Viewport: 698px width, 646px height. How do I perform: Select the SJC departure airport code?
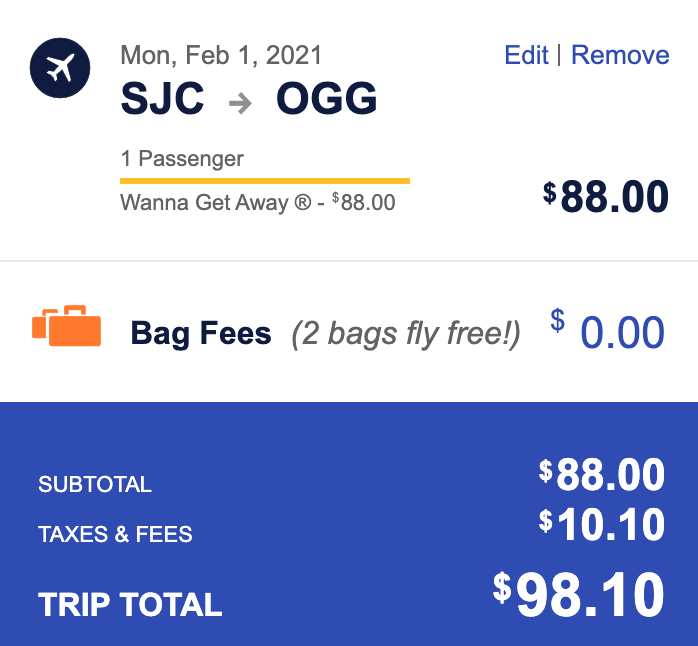(x=162, y=98)
